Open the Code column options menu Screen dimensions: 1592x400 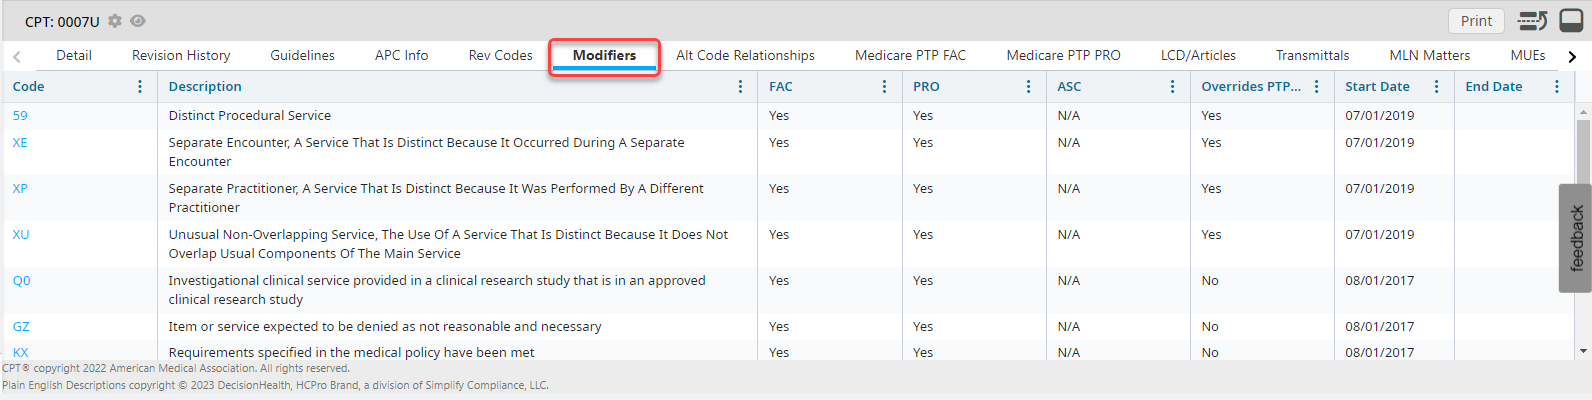point(140,87)
